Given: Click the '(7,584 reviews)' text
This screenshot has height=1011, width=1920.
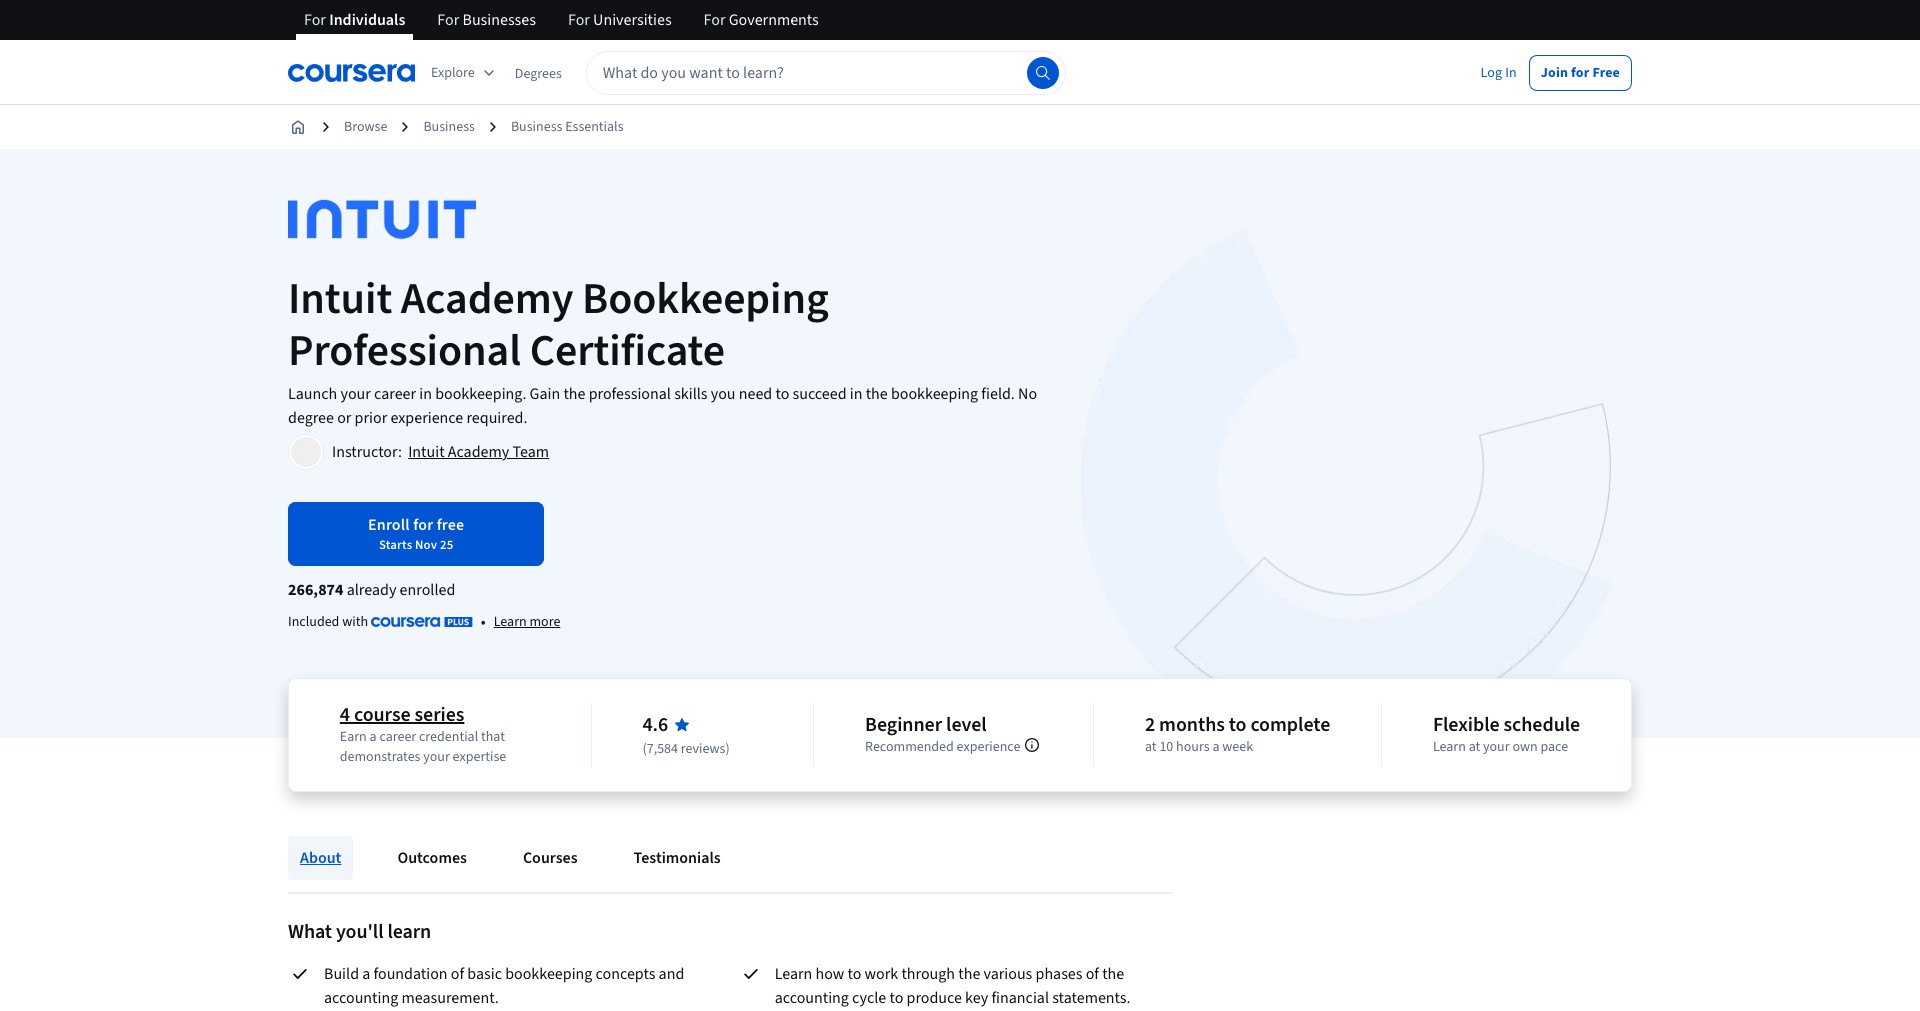Looking at the screenshot, I should pos(686,749).
